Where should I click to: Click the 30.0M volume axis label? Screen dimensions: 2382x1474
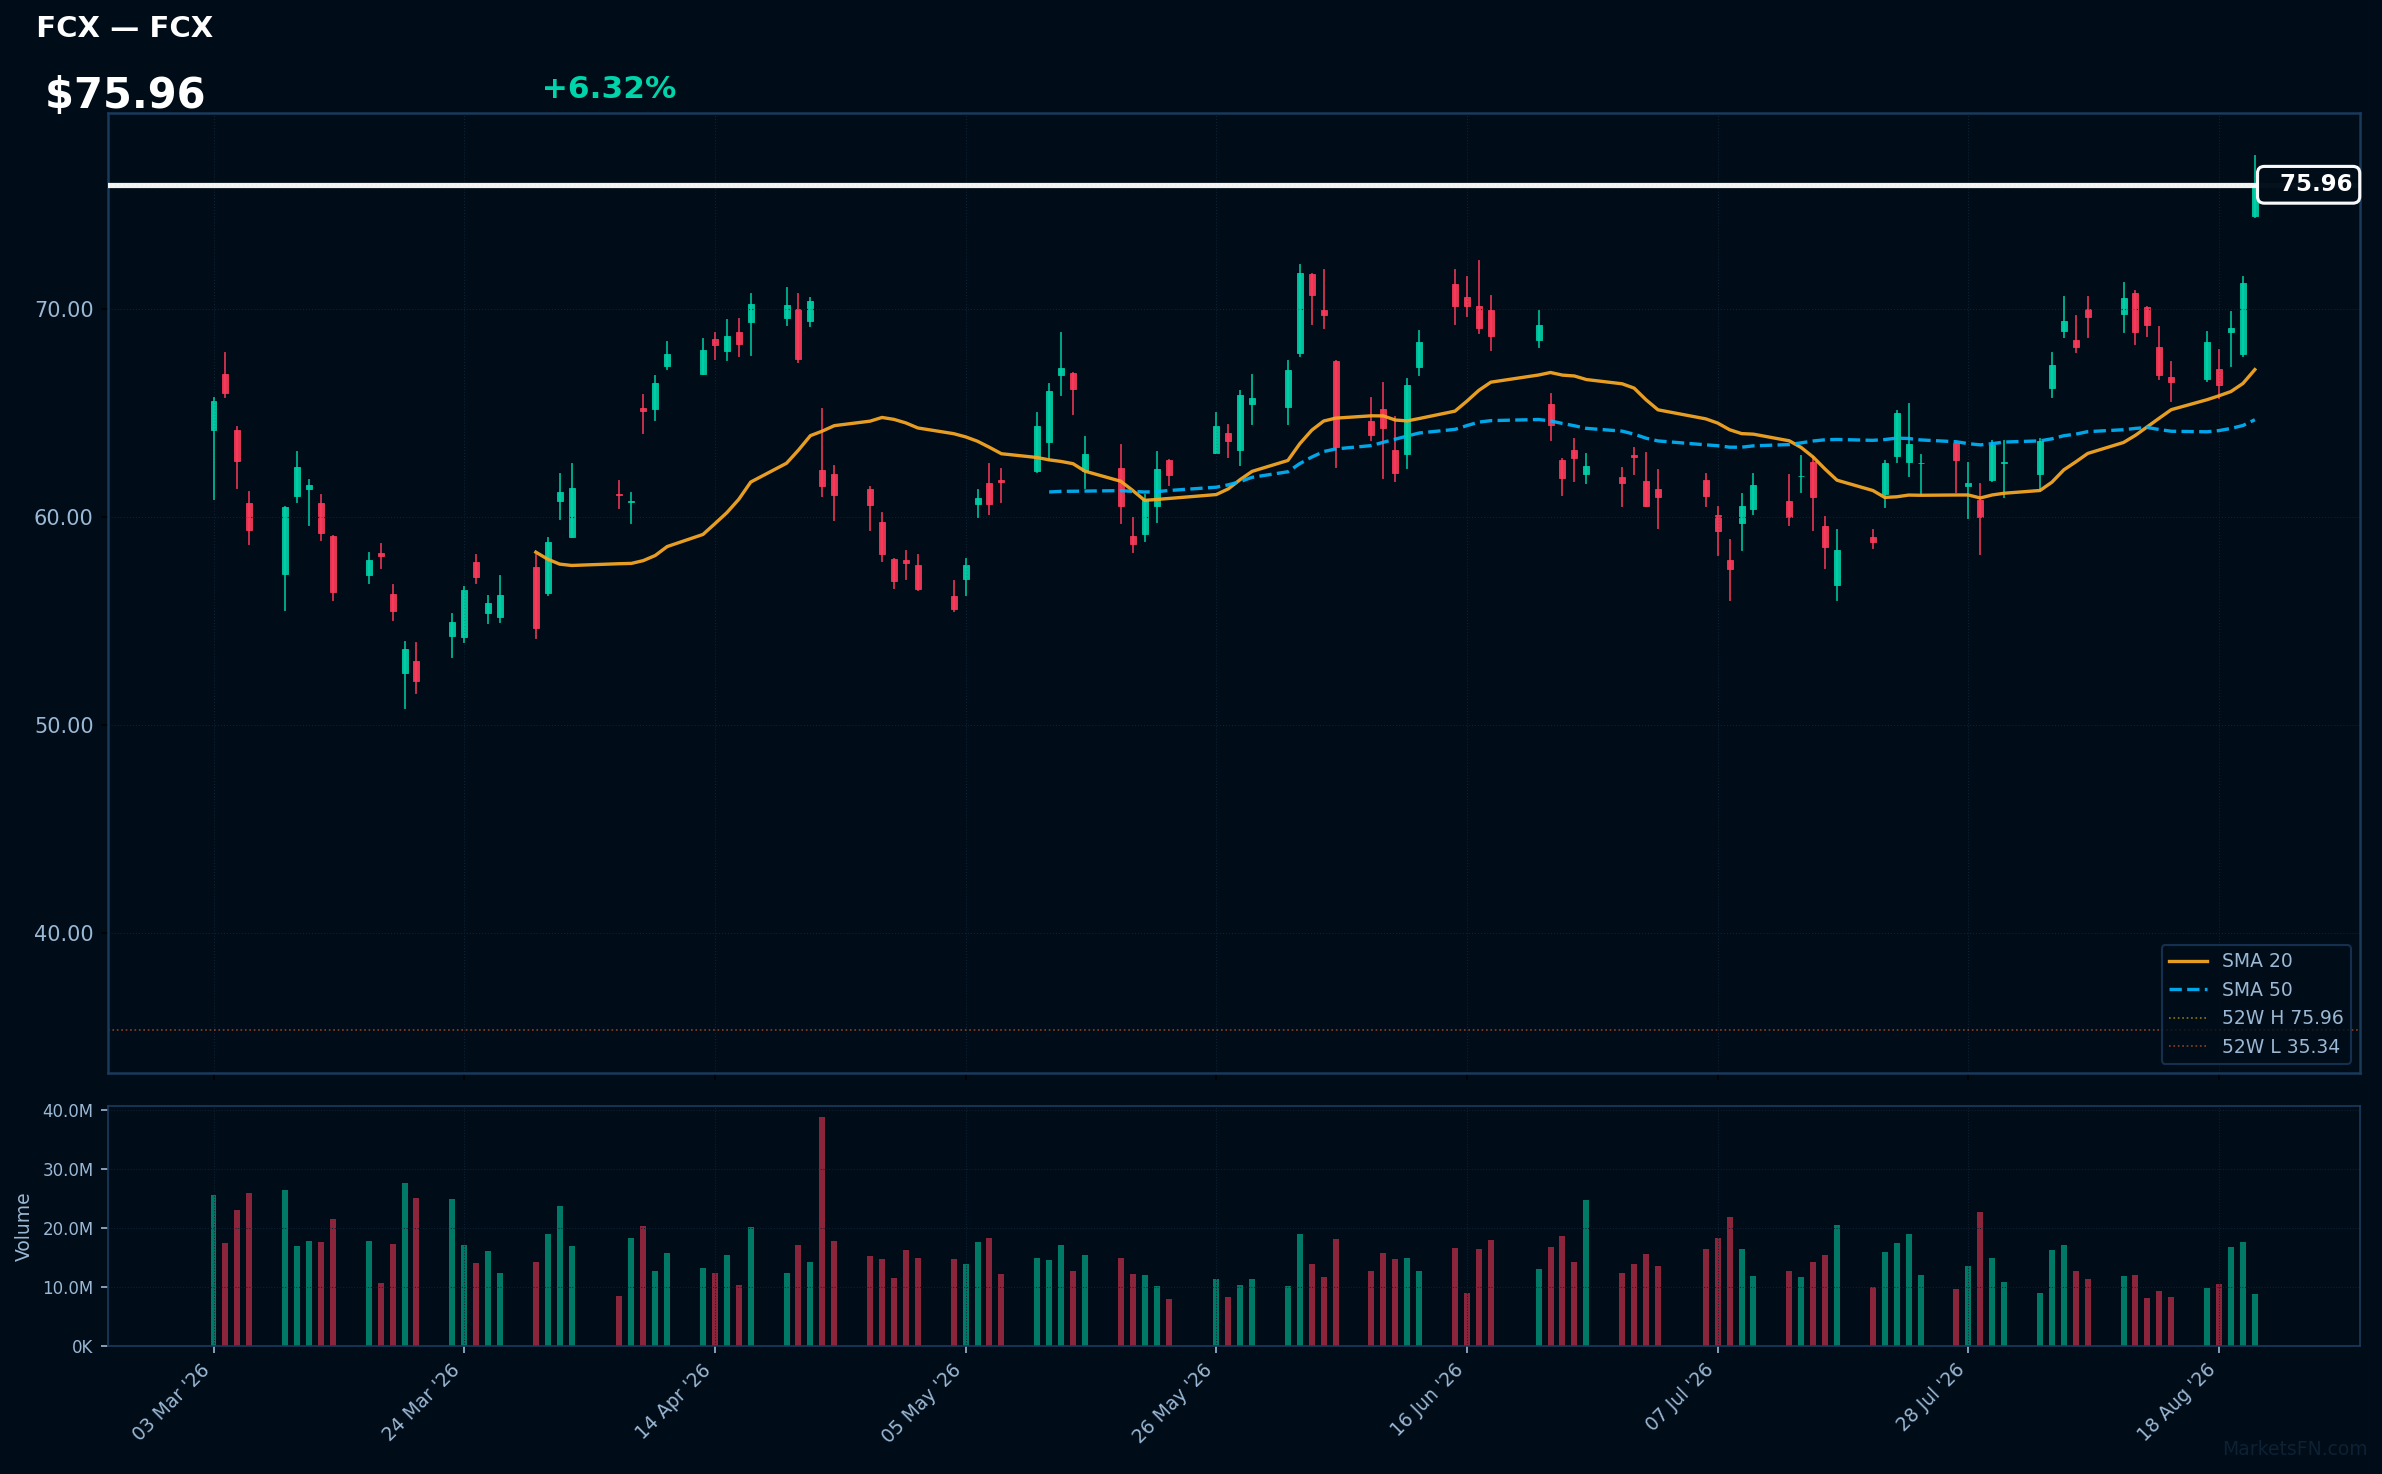pyautogui.click(x=68, y=1170)
